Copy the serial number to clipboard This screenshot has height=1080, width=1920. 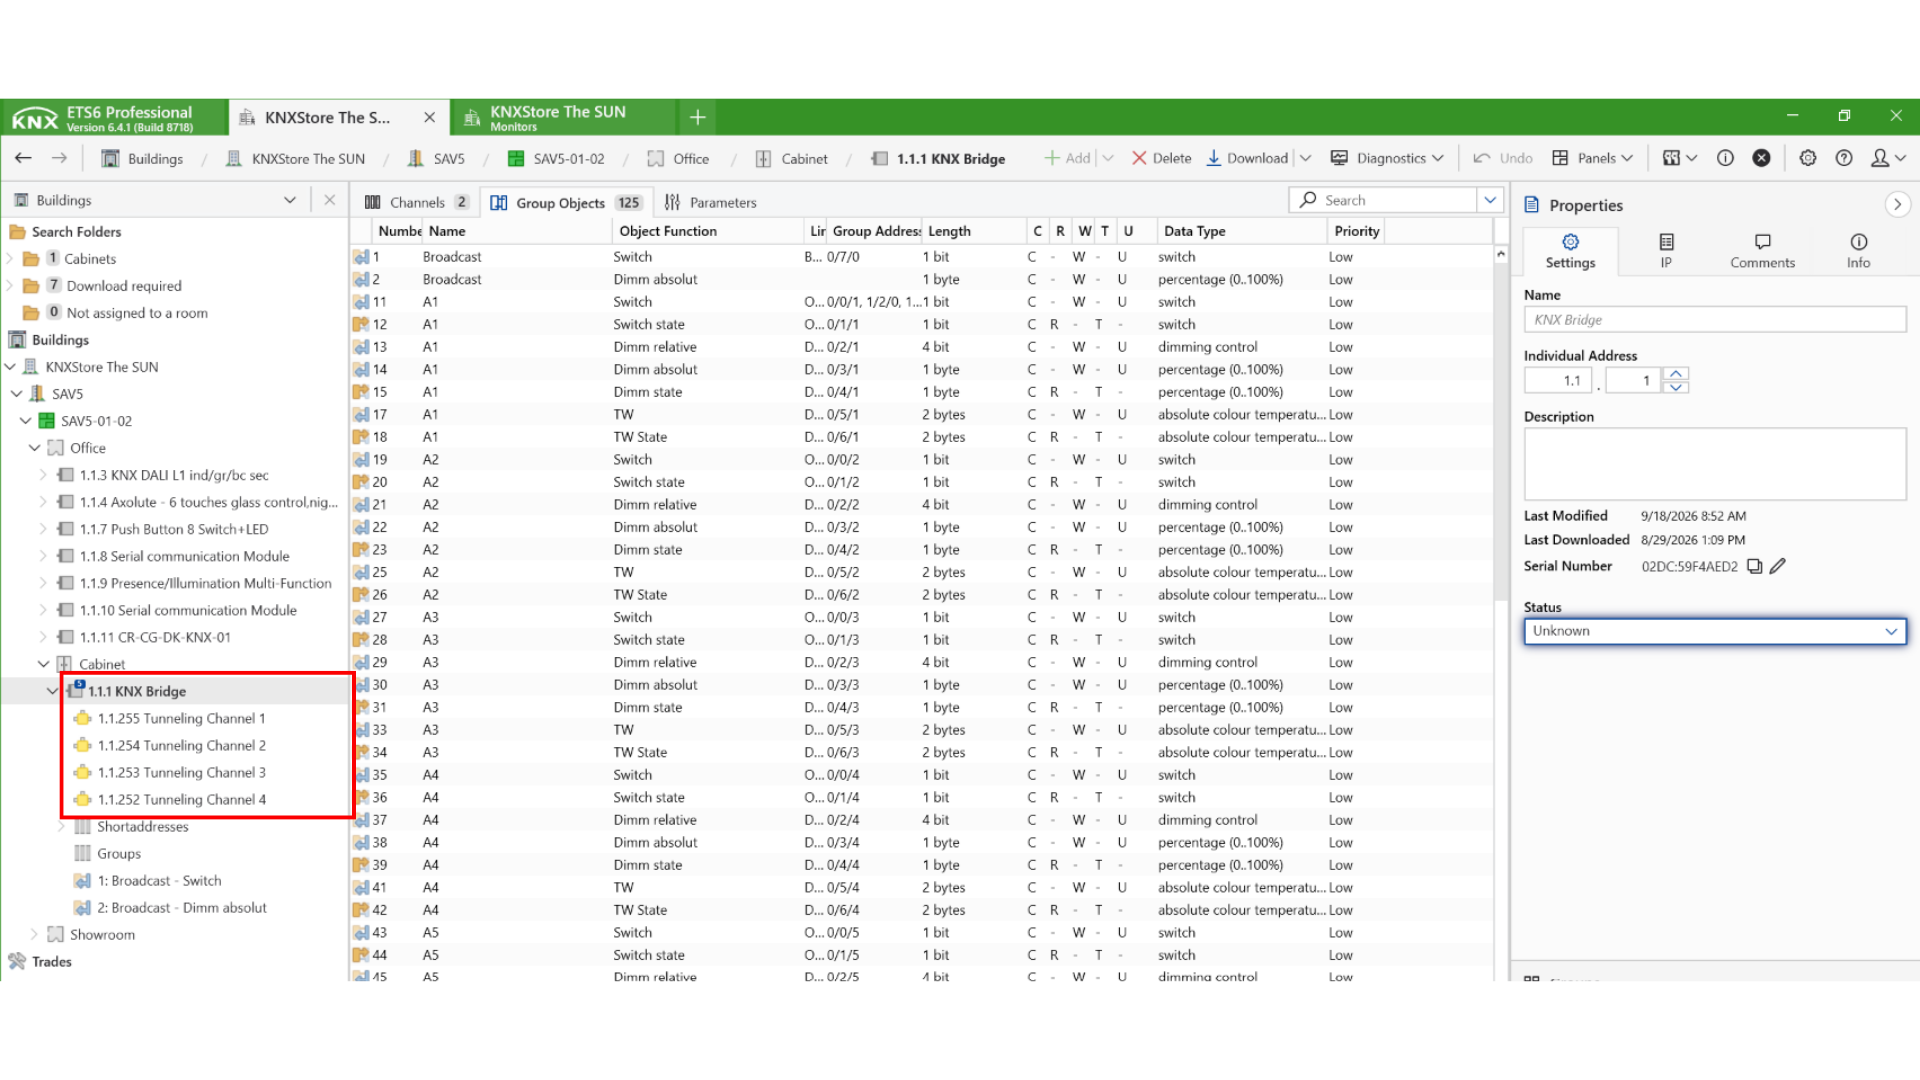[x=1754, y=566]
